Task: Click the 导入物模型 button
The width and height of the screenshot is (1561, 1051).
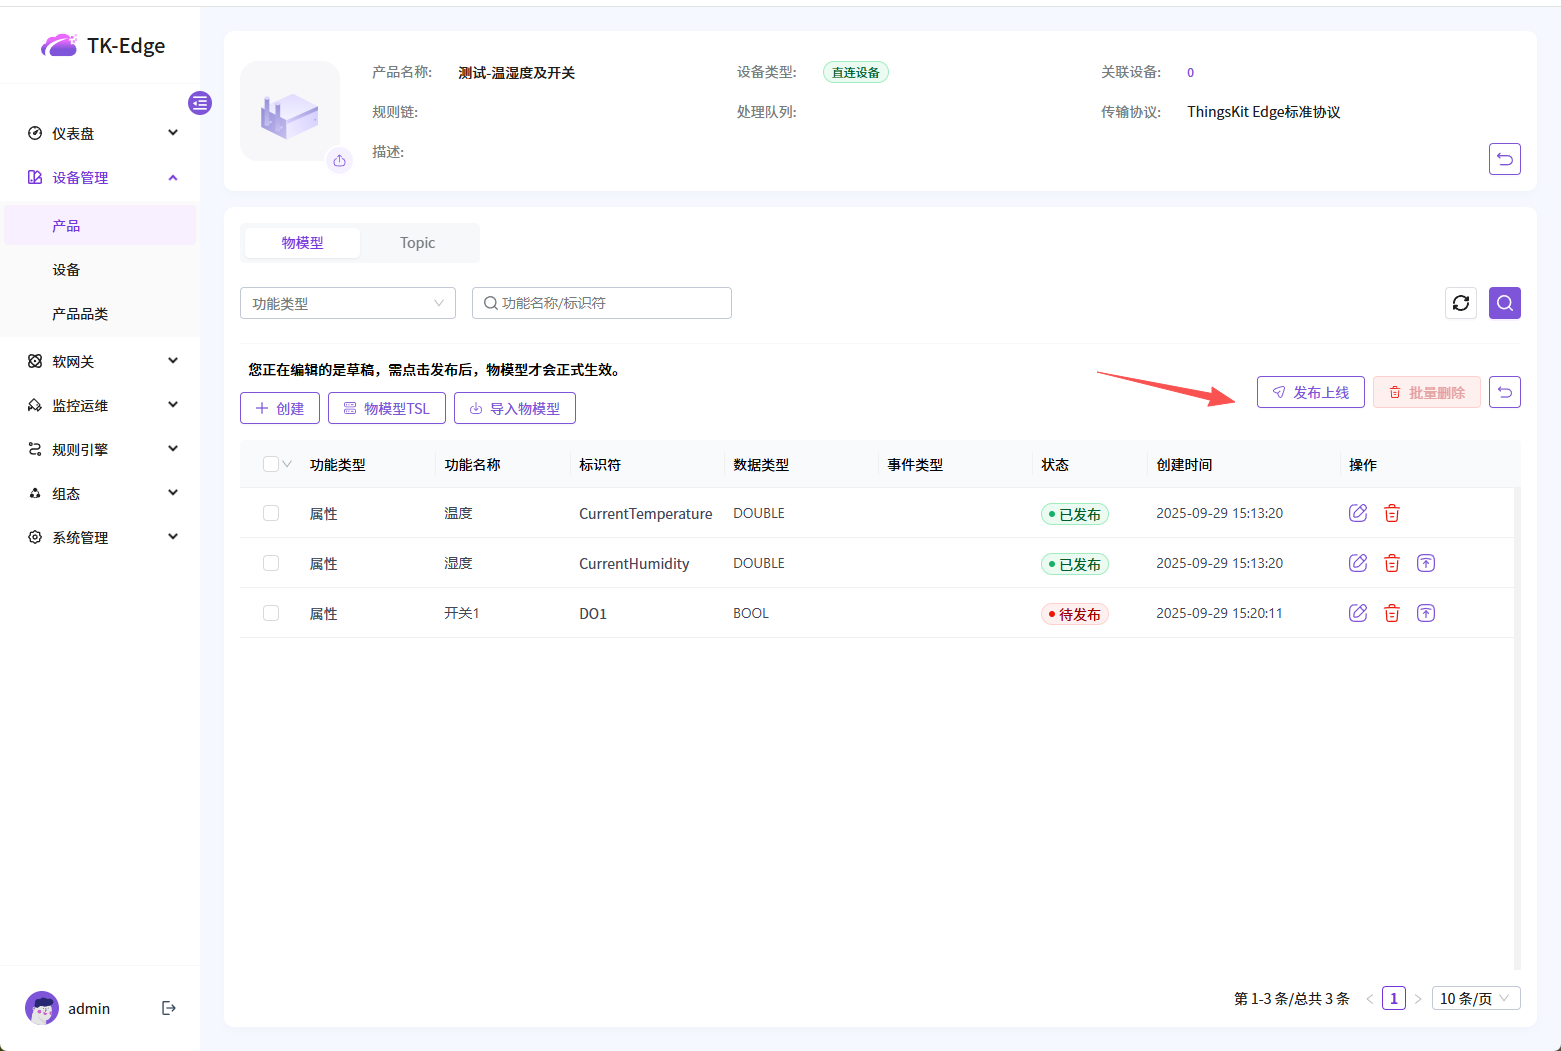Action: tap(514, 408)
